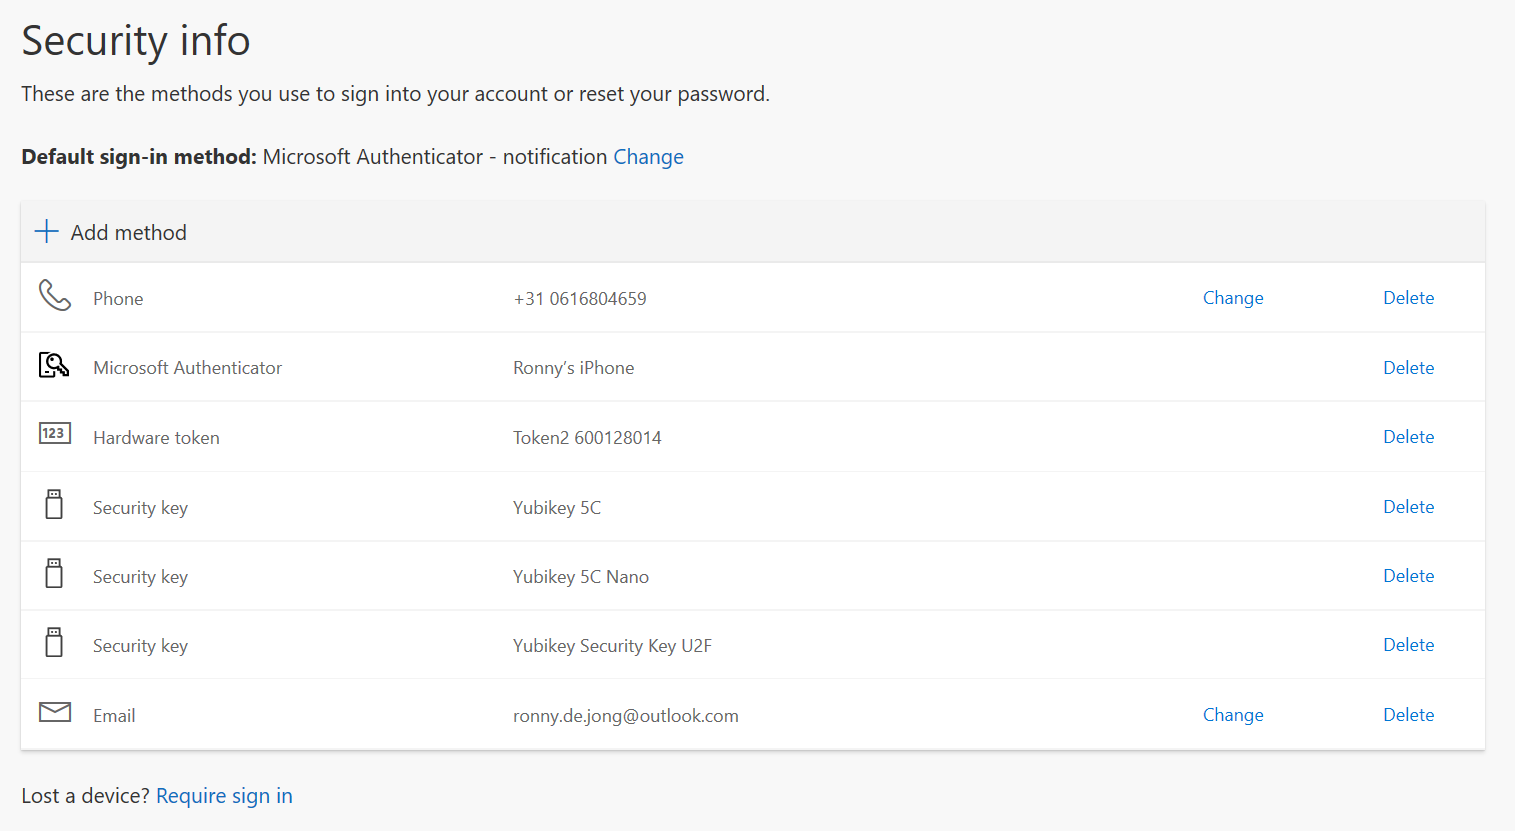Delete the Token2 hardware token
This screenshot has height=831, width=1515.
(1408, 437)
